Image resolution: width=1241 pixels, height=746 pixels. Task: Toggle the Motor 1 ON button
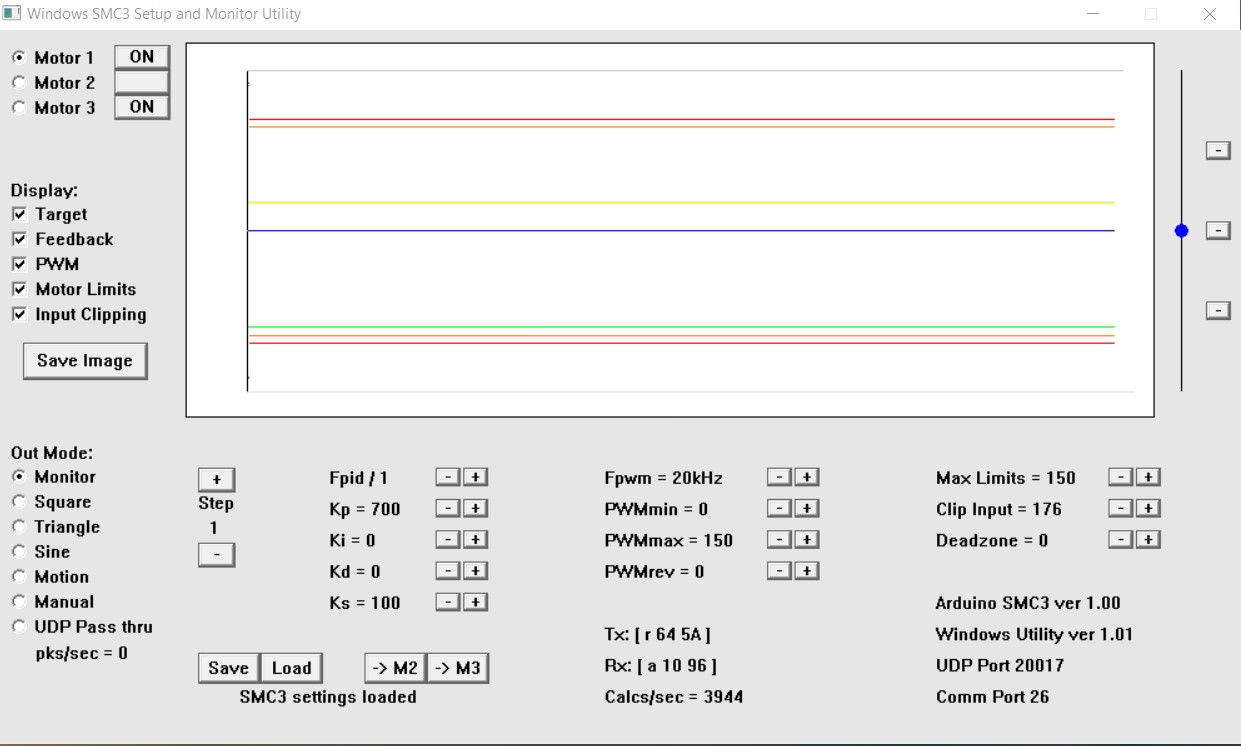coord(142,57)
